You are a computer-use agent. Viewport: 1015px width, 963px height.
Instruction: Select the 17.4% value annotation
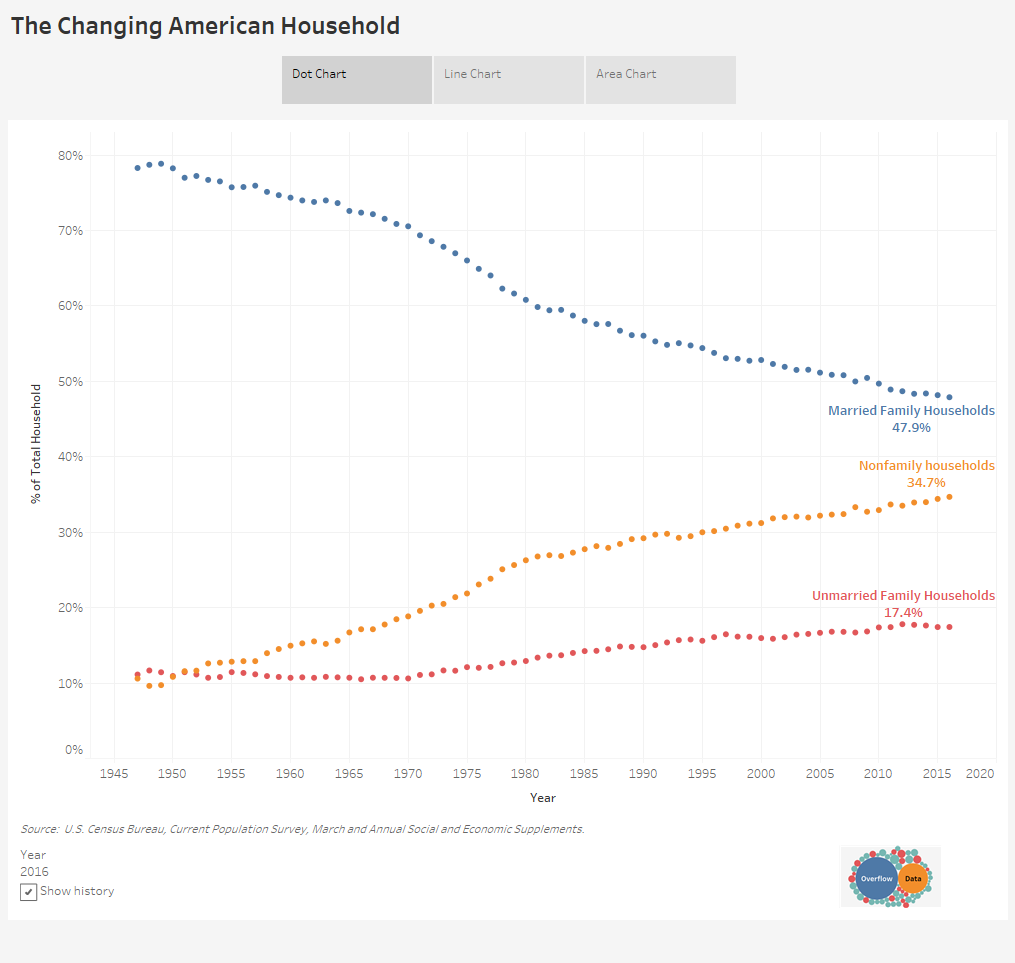pos(903,612)
